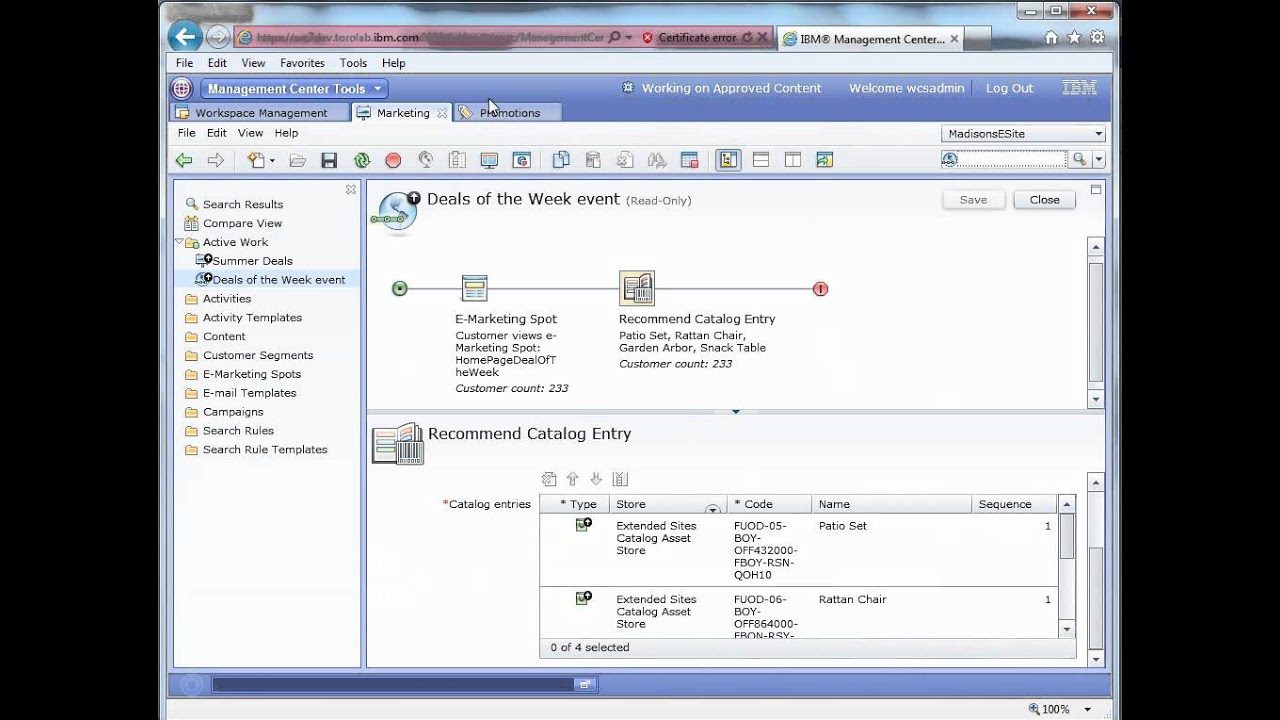Screen dimensions: 1280x720
Task: Open browser Favorites menu
Action: [302, 63]
